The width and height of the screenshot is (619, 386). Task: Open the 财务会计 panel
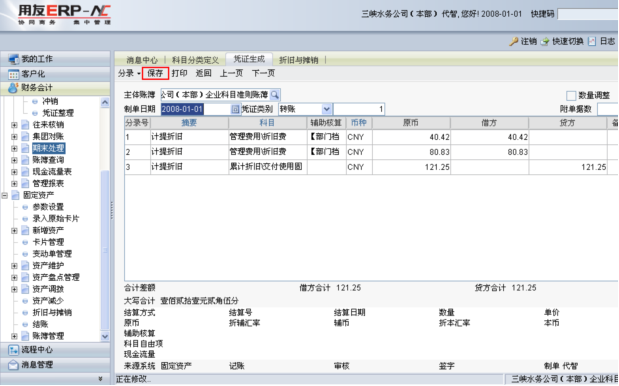tap(55, 88)
